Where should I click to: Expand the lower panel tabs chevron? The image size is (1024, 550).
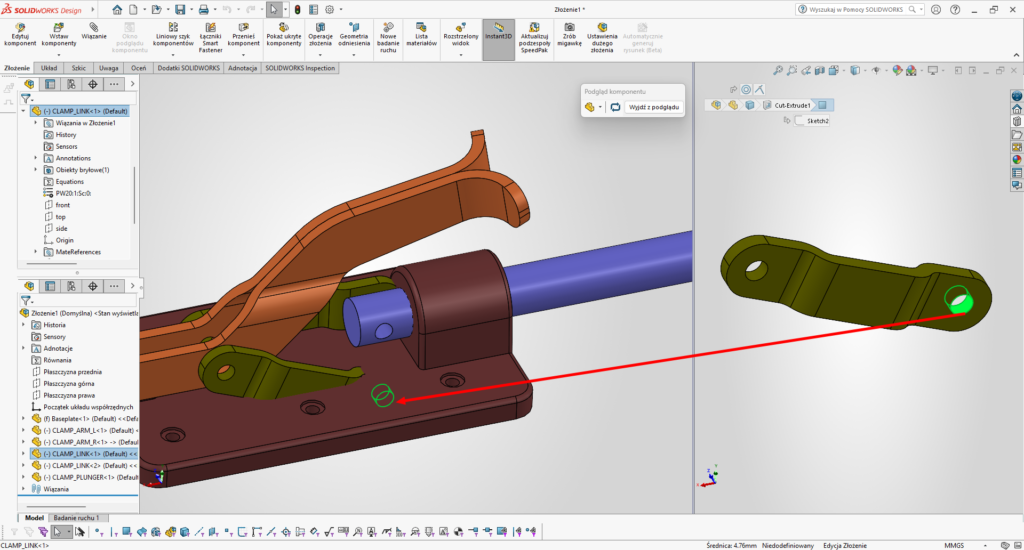pos(133,286)
